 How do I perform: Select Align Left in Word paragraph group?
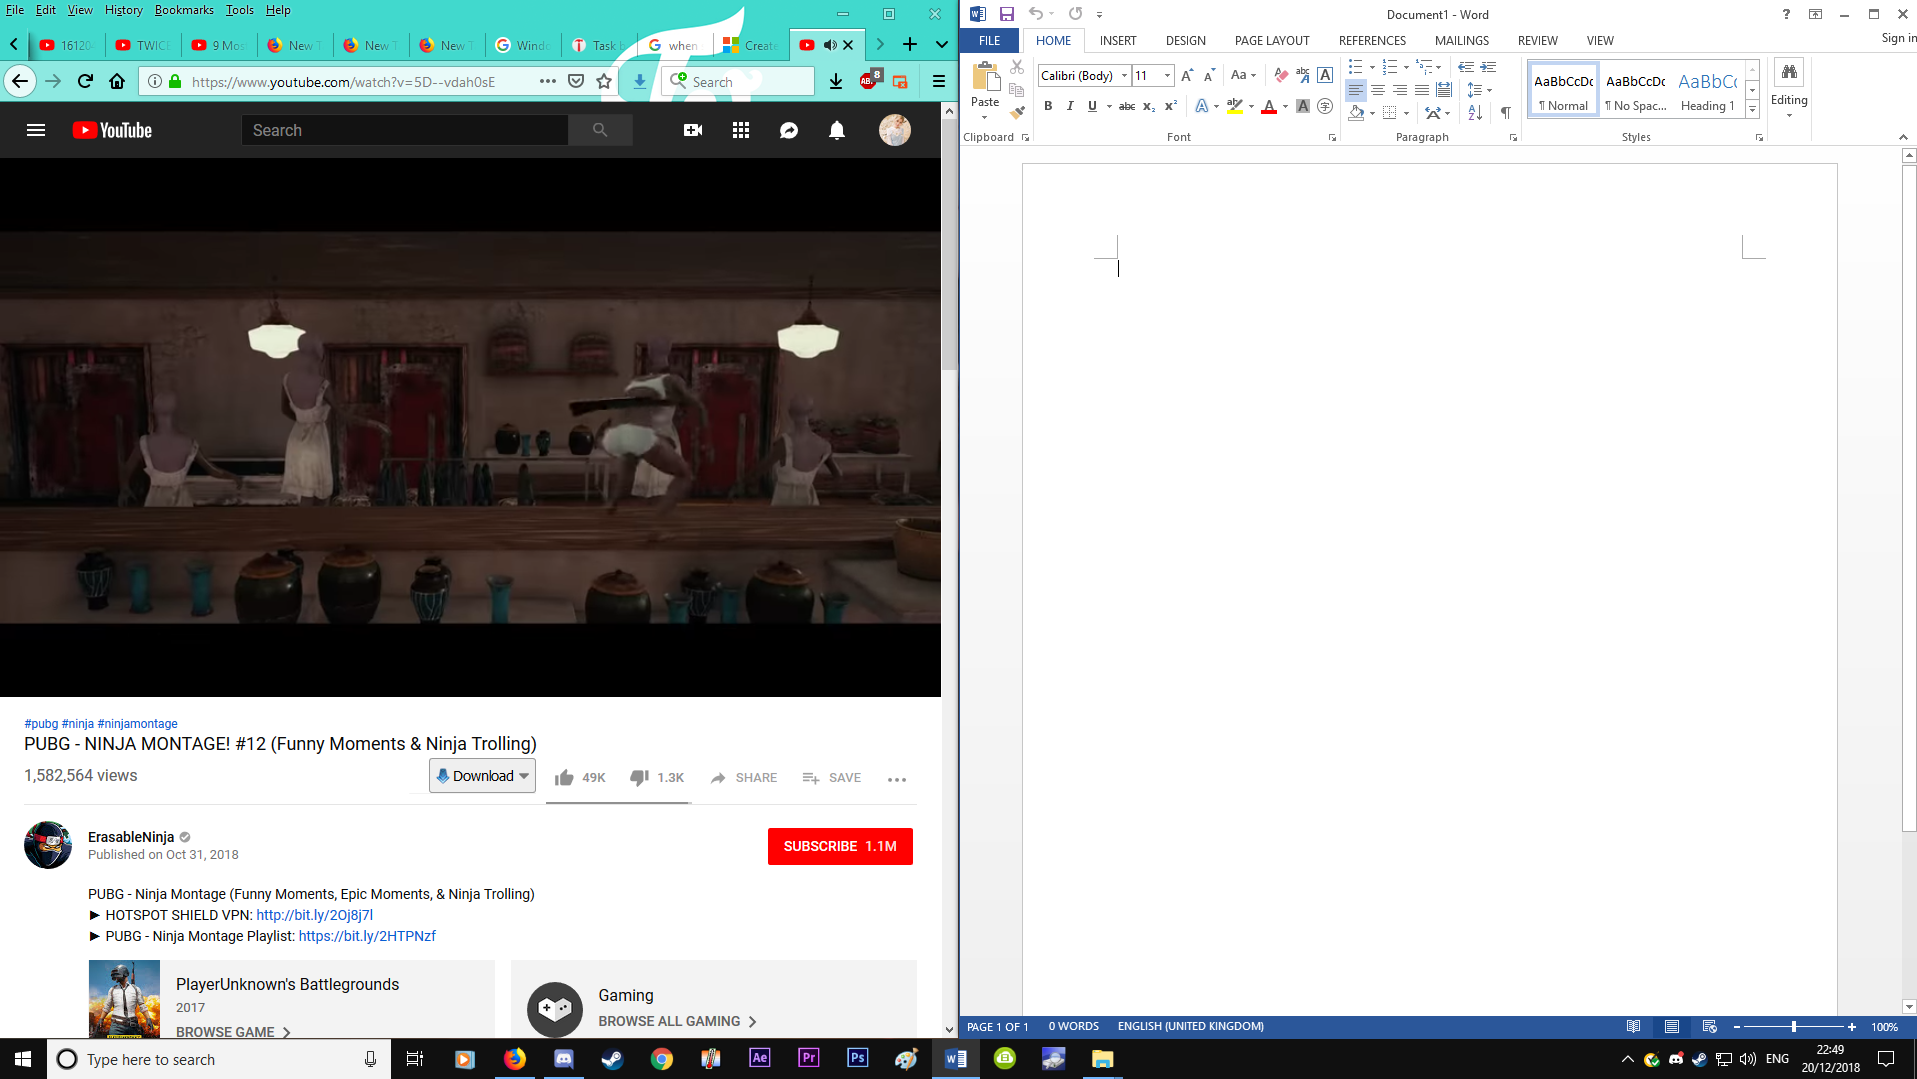click(1356, 90)
